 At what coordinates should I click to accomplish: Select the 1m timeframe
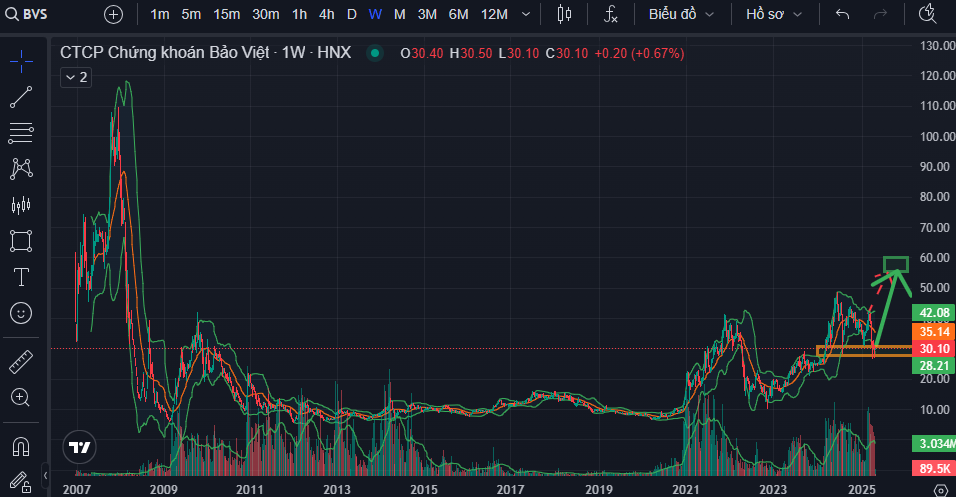point(160,14)
